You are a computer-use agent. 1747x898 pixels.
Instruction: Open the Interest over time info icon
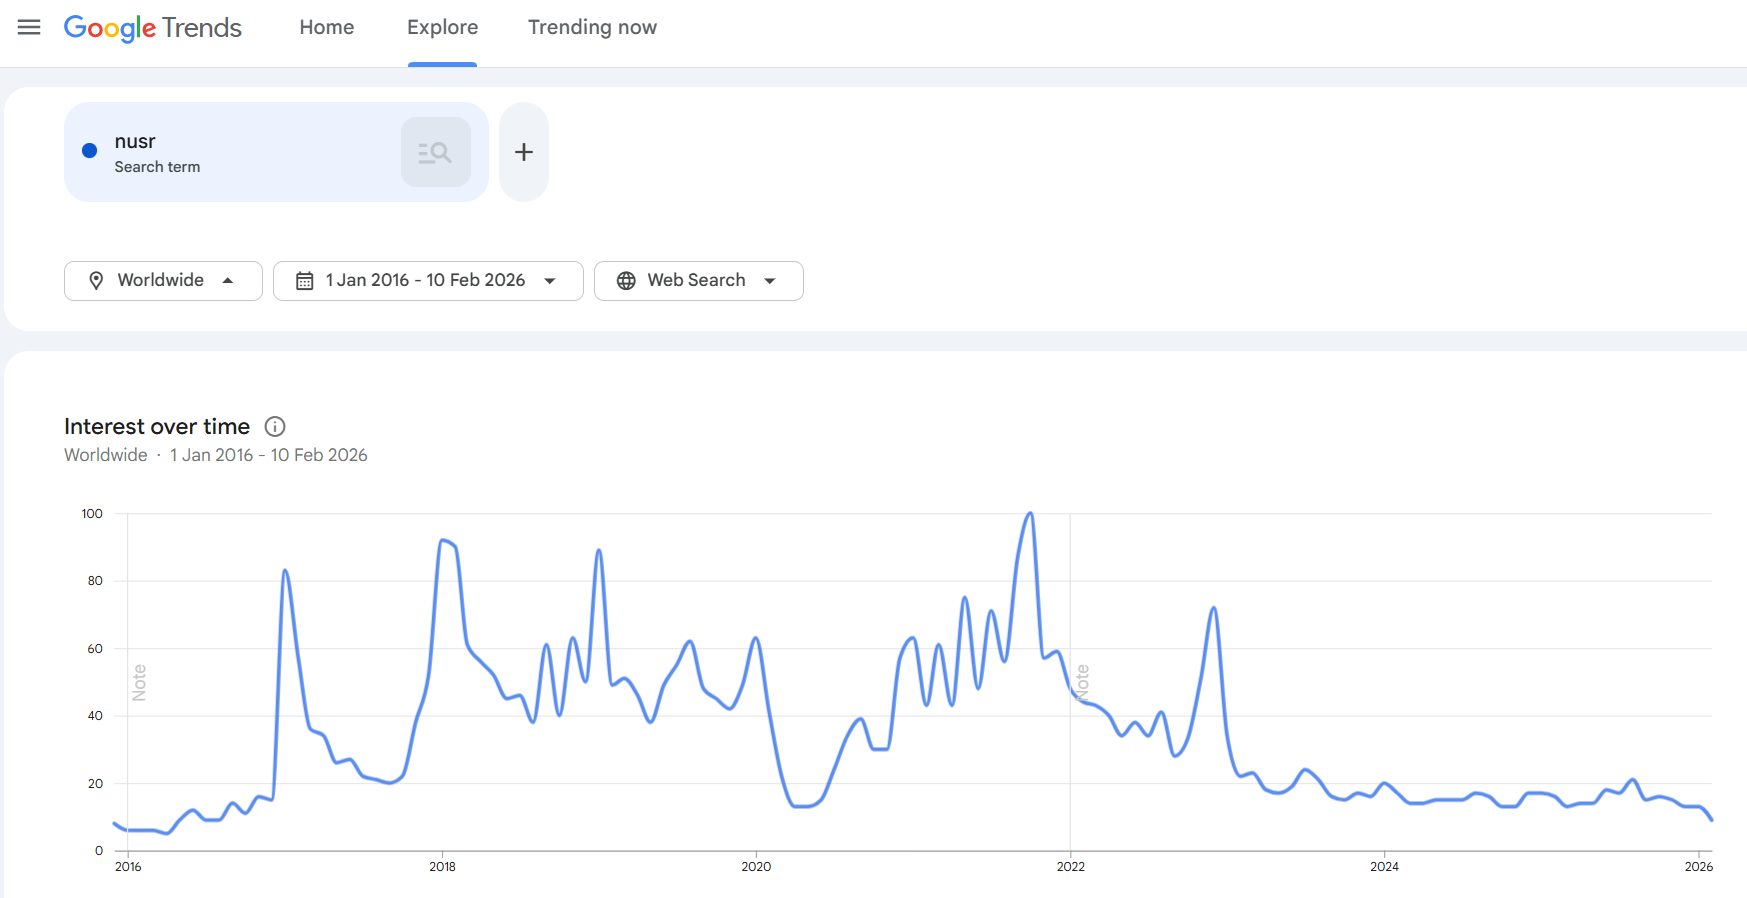click(275, 427)
